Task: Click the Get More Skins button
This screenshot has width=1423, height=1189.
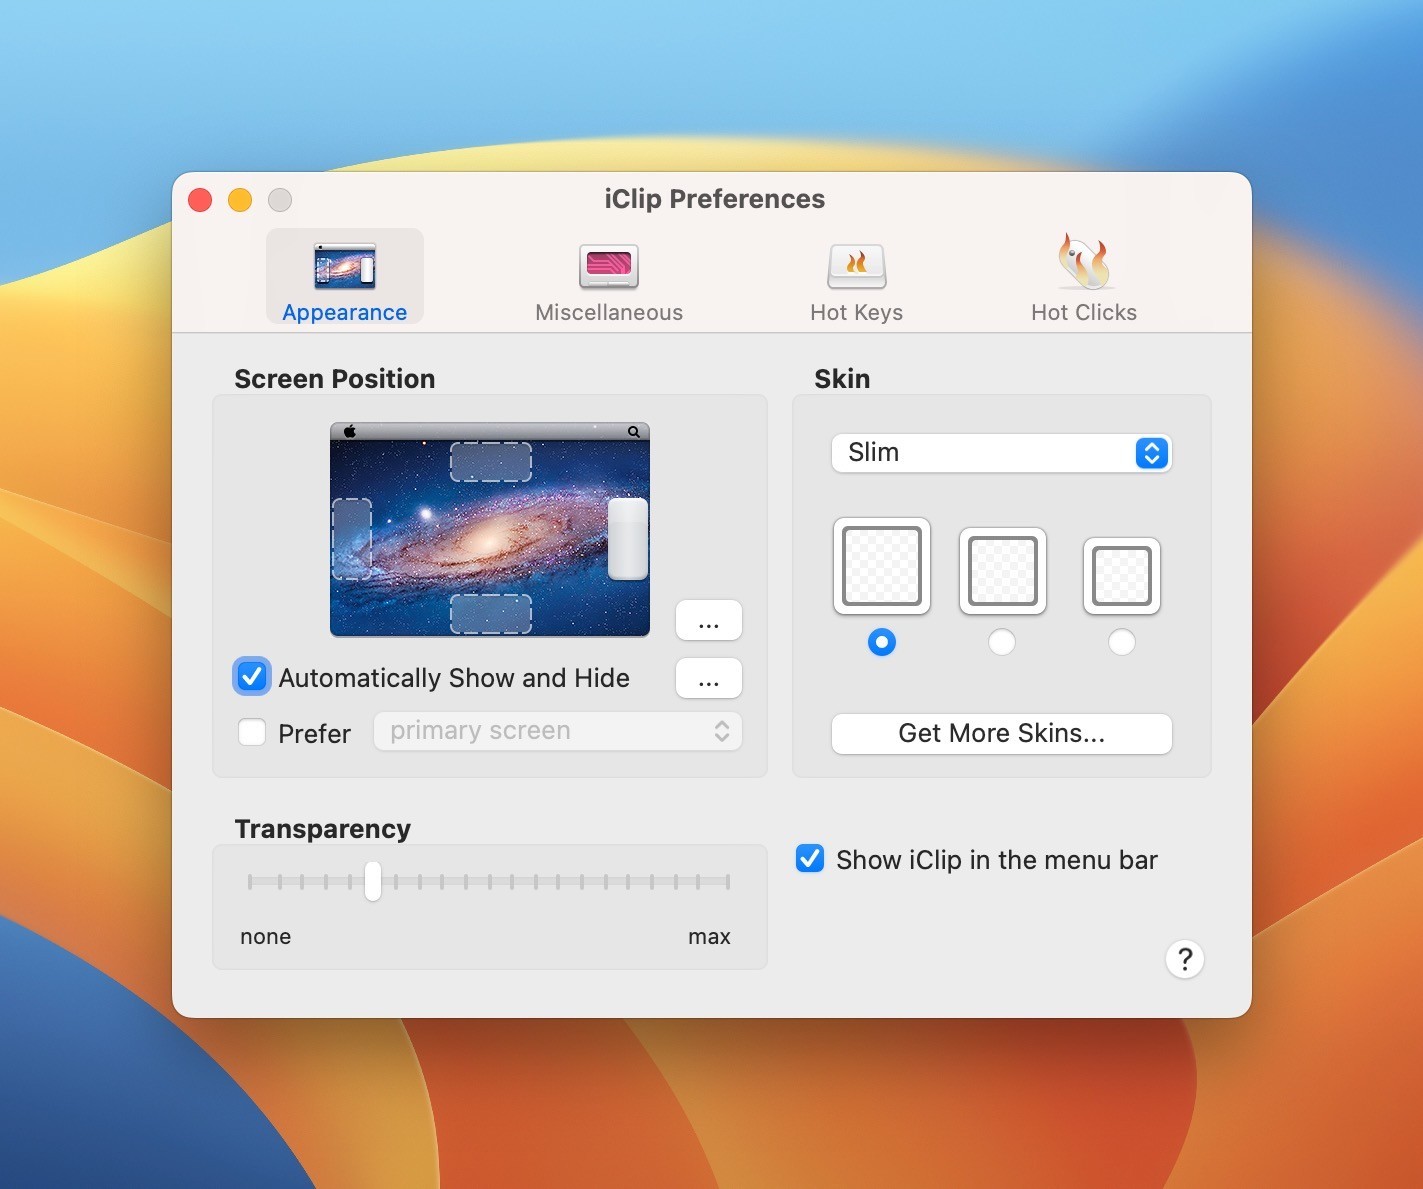Action: click(x=1001, y=733)
